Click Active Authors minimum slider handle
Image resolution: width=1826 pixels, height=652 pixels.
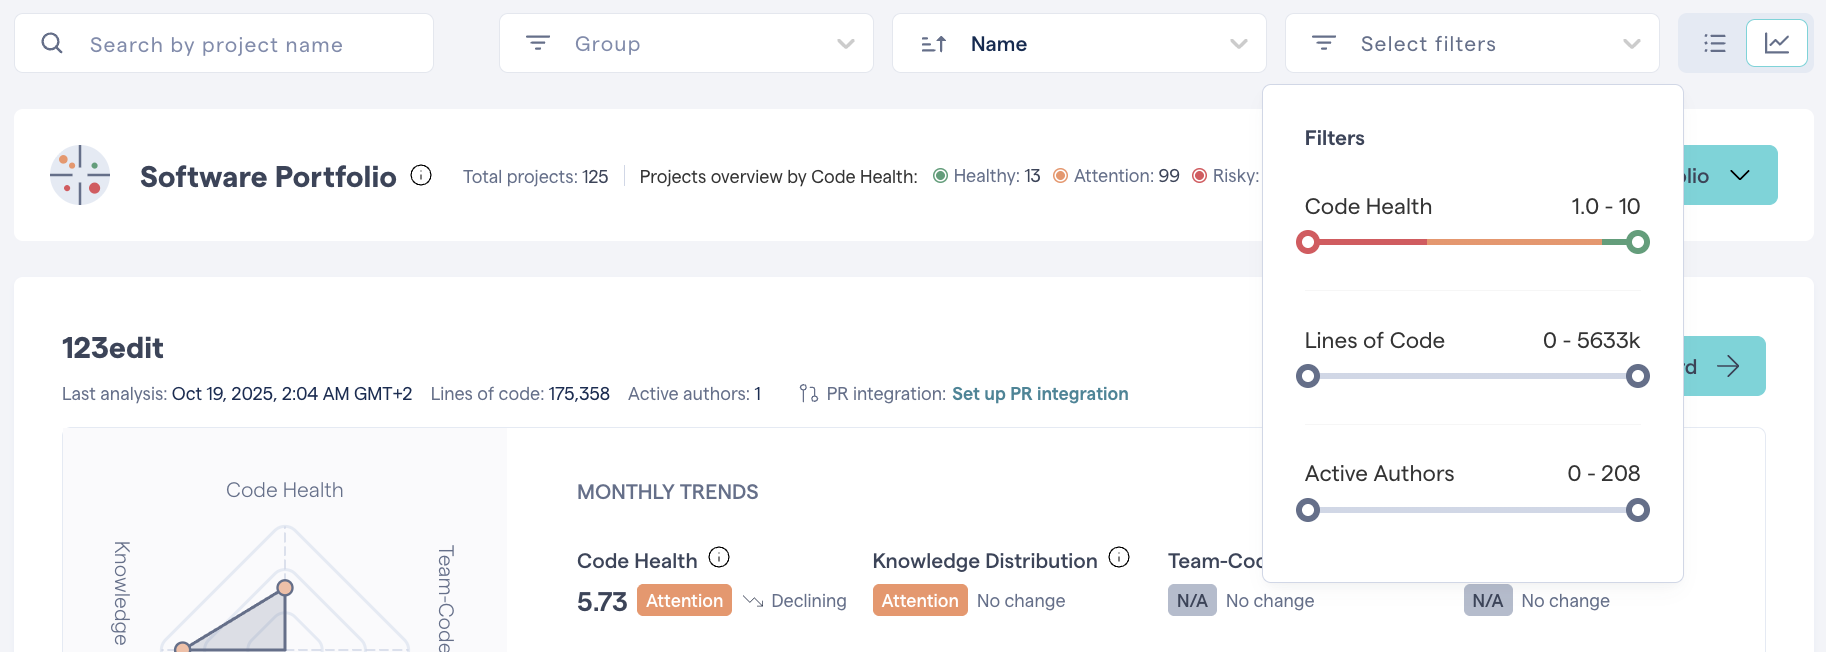[1308, 510]
